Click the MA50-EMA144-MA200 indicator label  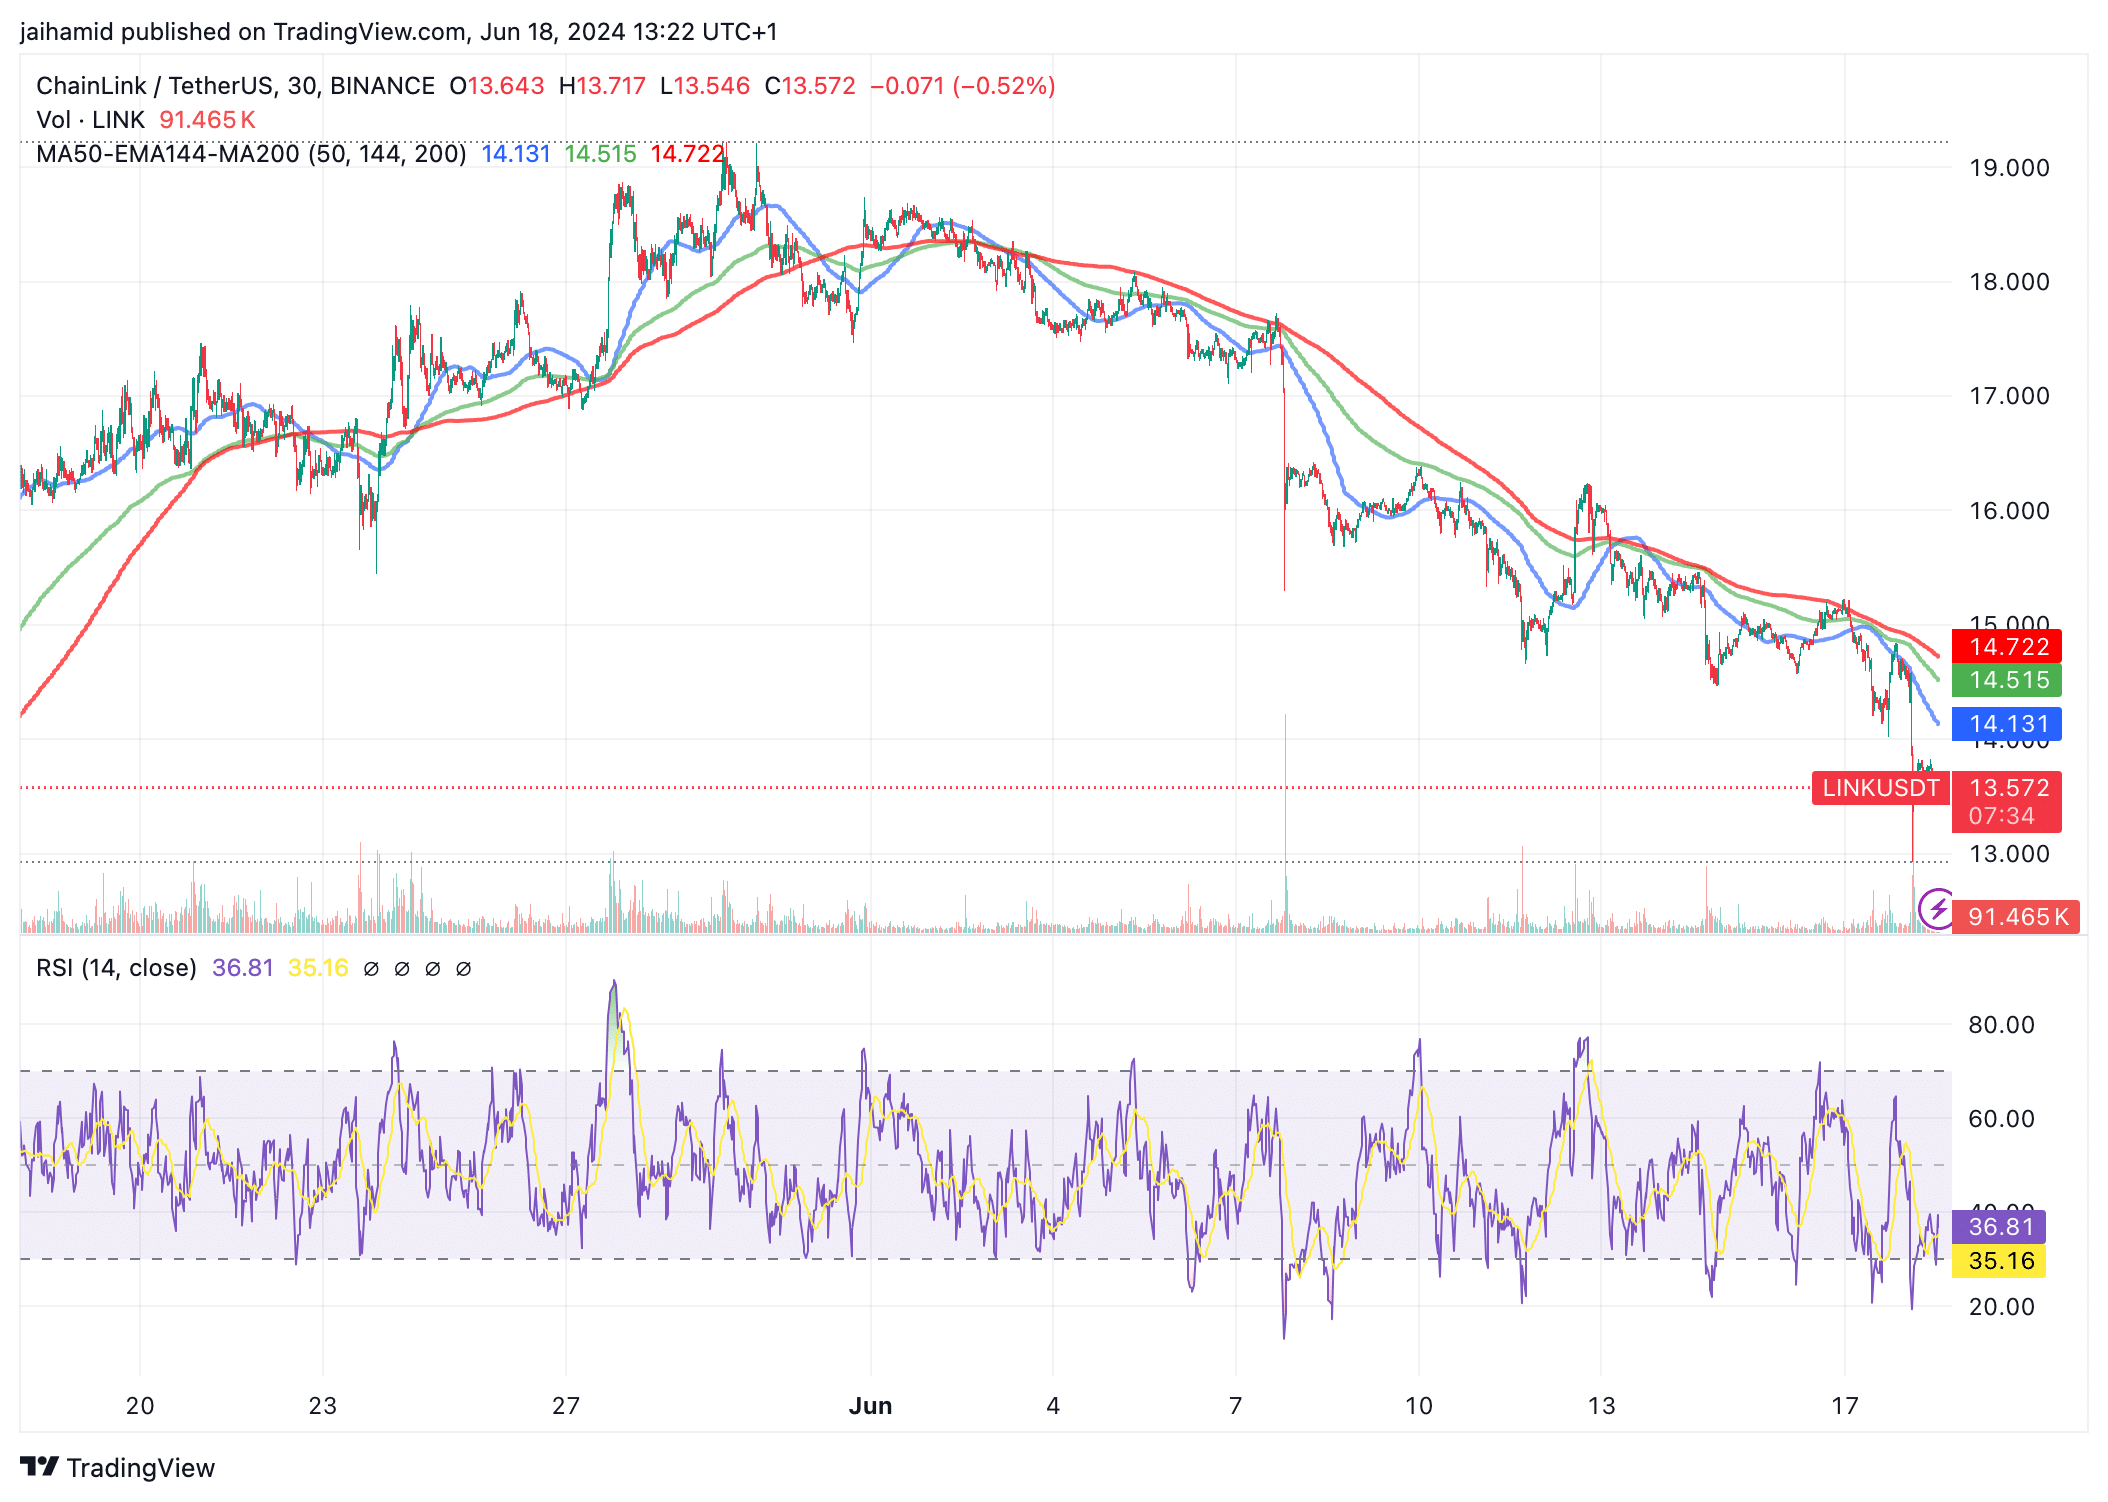[x=251, y=154]
